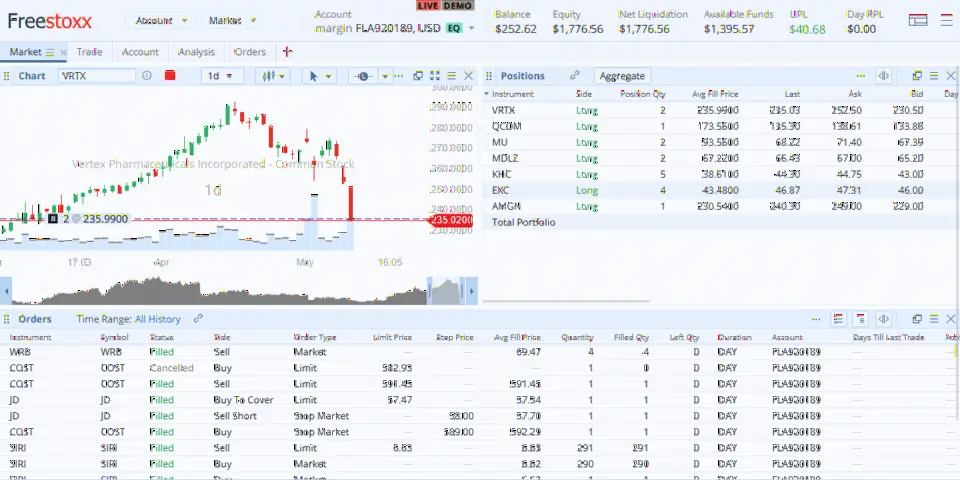Open Market tab menu icon
Screen dimensions: 960x480
50,53
